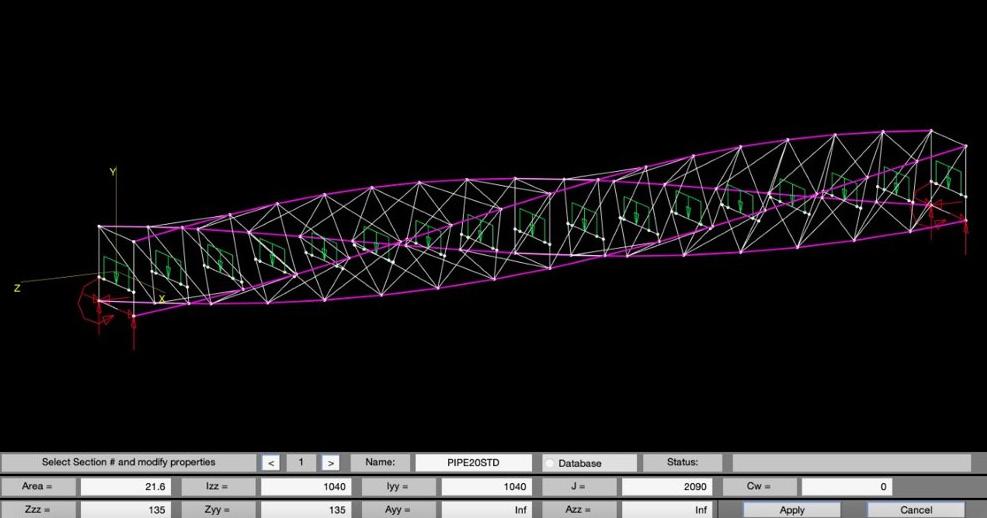Click the Status message field

point(851,463)
